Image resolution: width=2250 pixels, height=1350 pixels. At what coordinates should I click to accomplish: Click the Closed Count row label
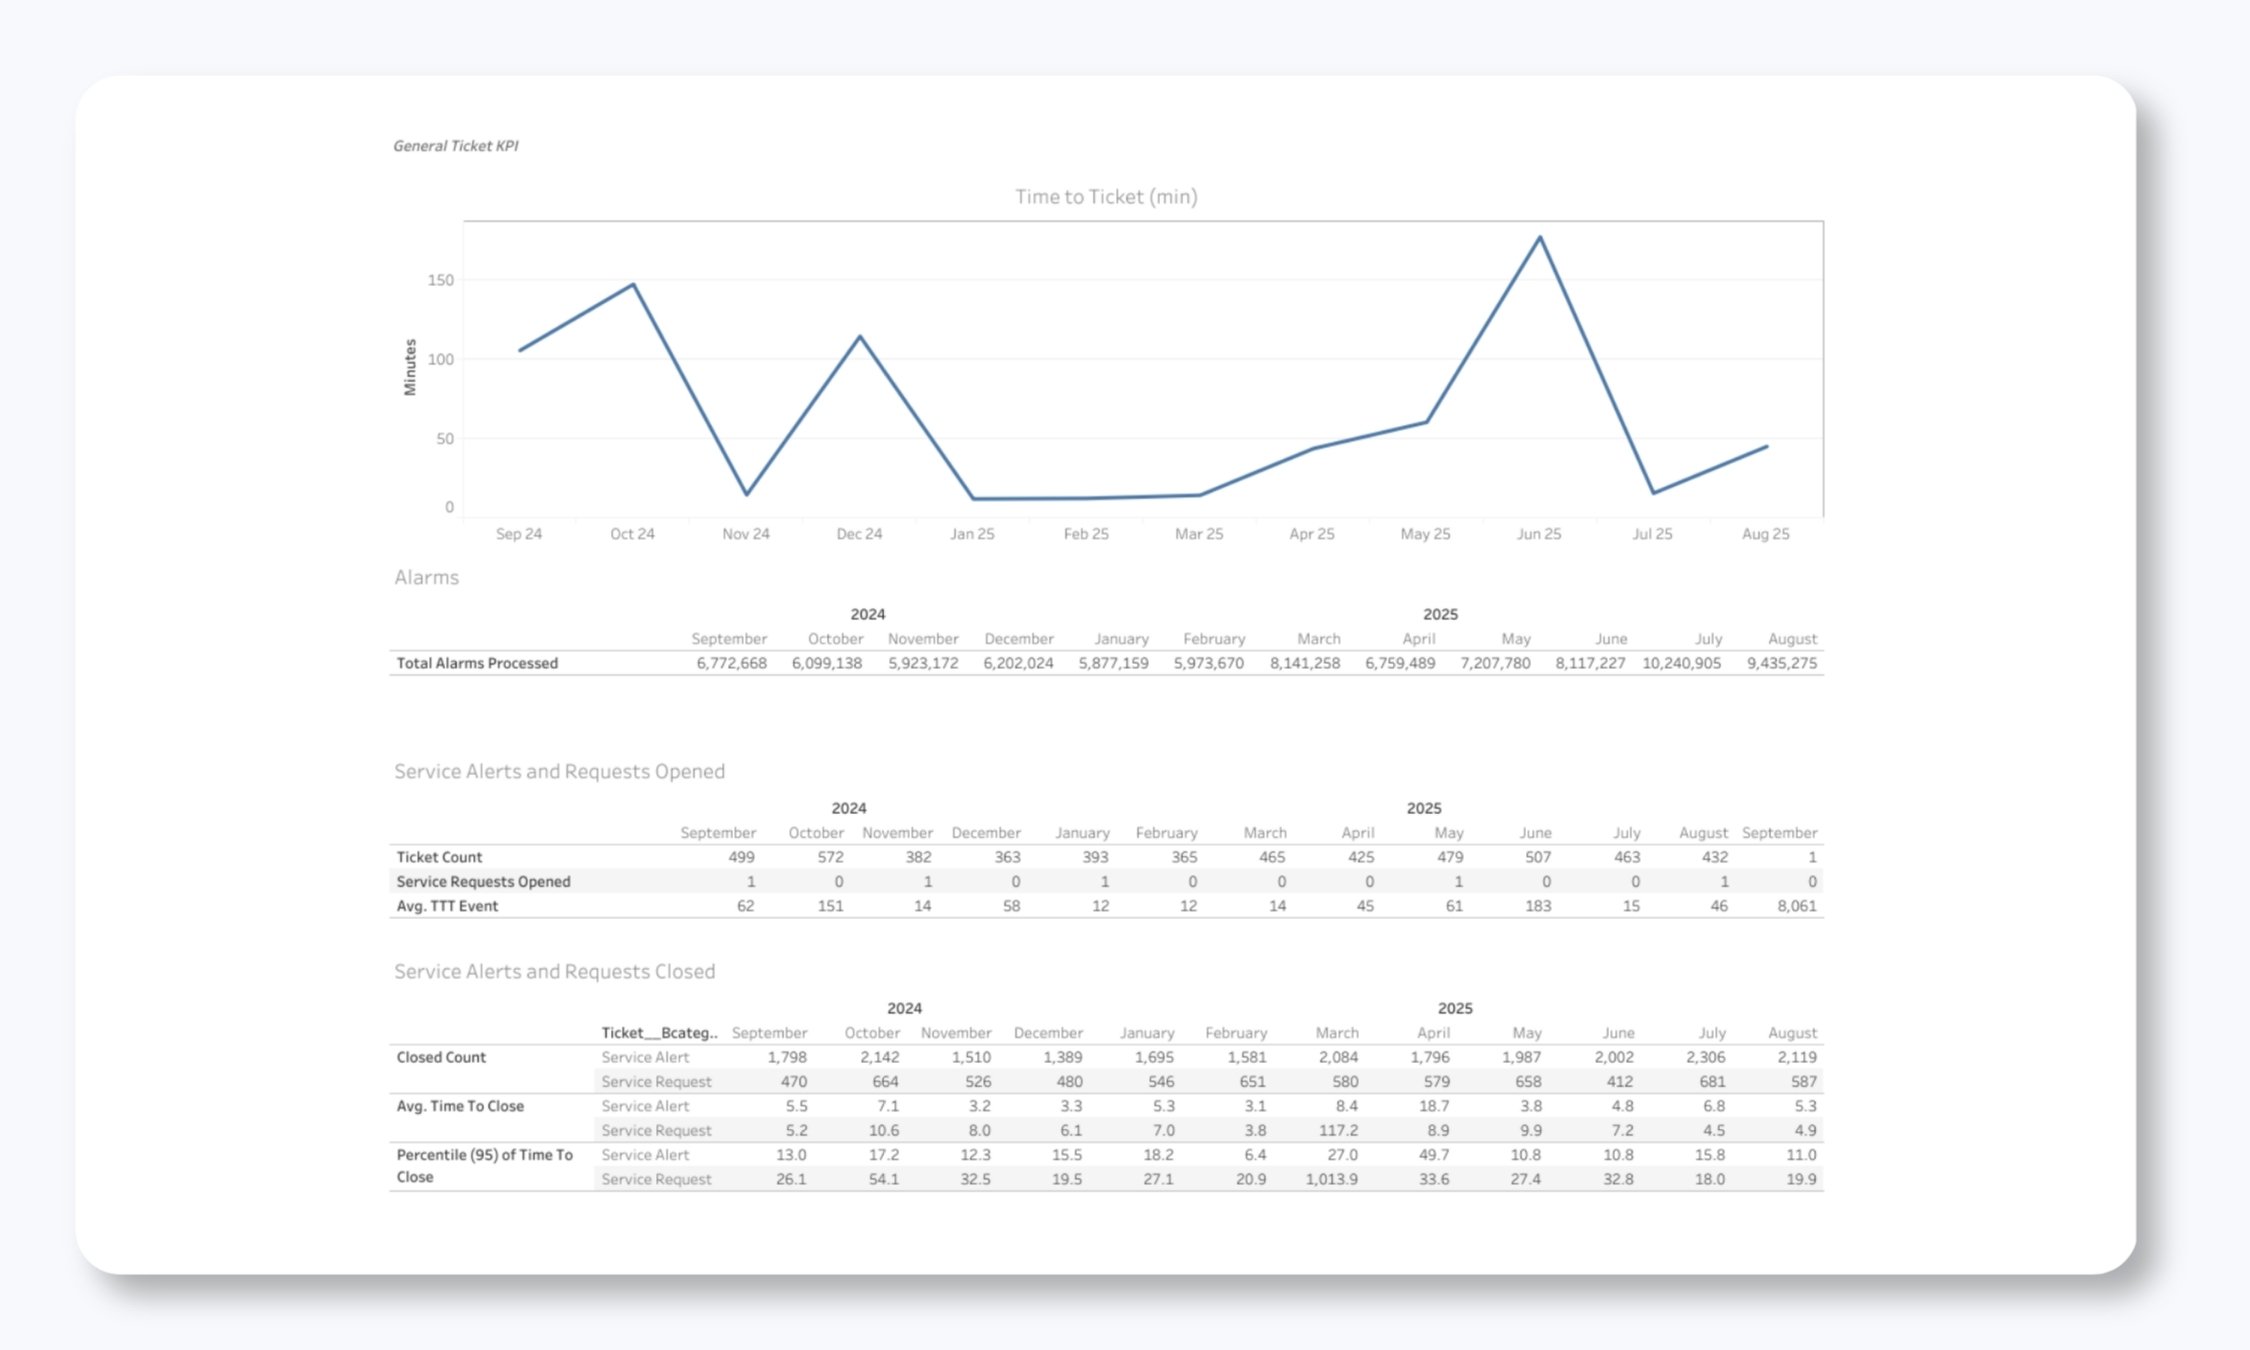pyautogui.click(x=441, y=1057)
